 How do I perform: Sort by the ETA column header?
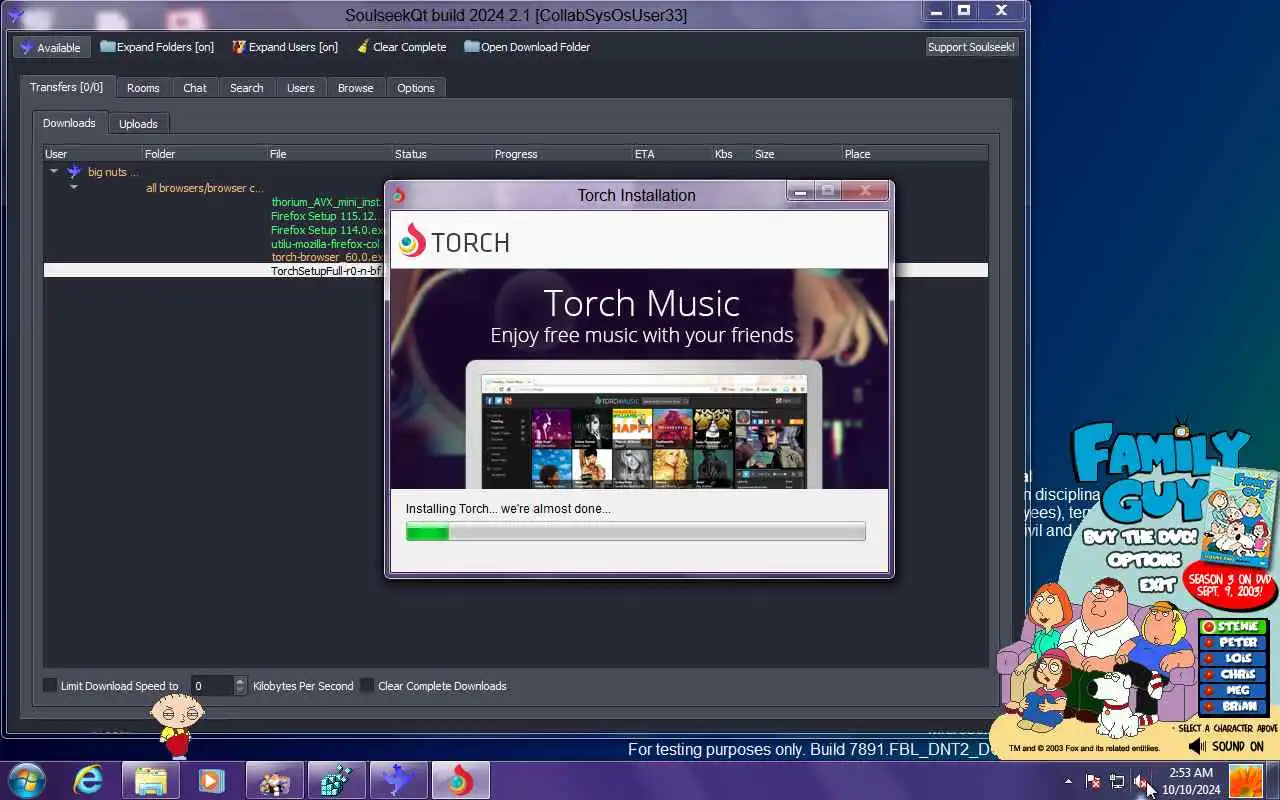point(672,154)
